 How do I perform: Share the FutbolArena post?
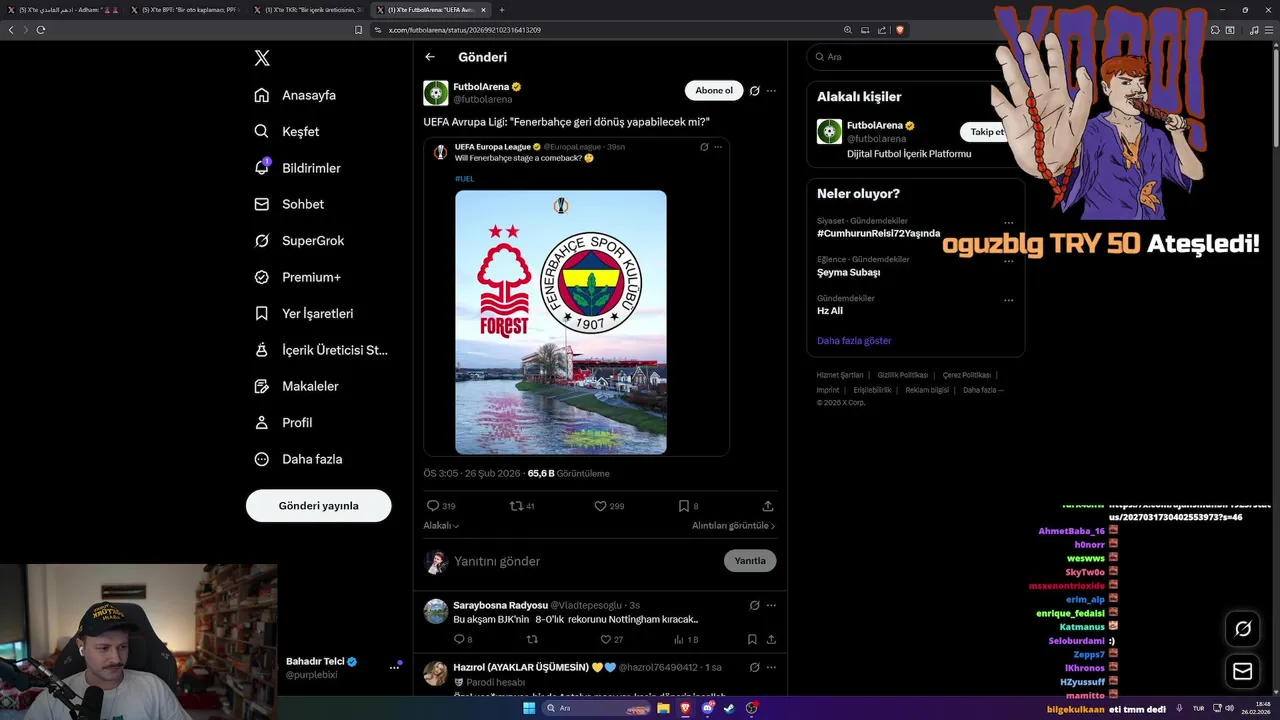pos(768,506)
